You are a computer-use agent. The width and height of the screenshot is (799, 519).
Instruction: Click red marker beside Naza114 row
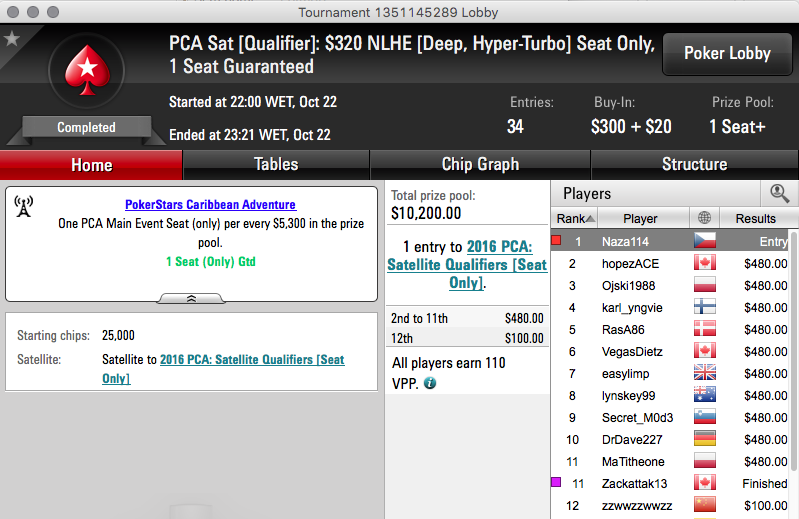tap(556, 240)
